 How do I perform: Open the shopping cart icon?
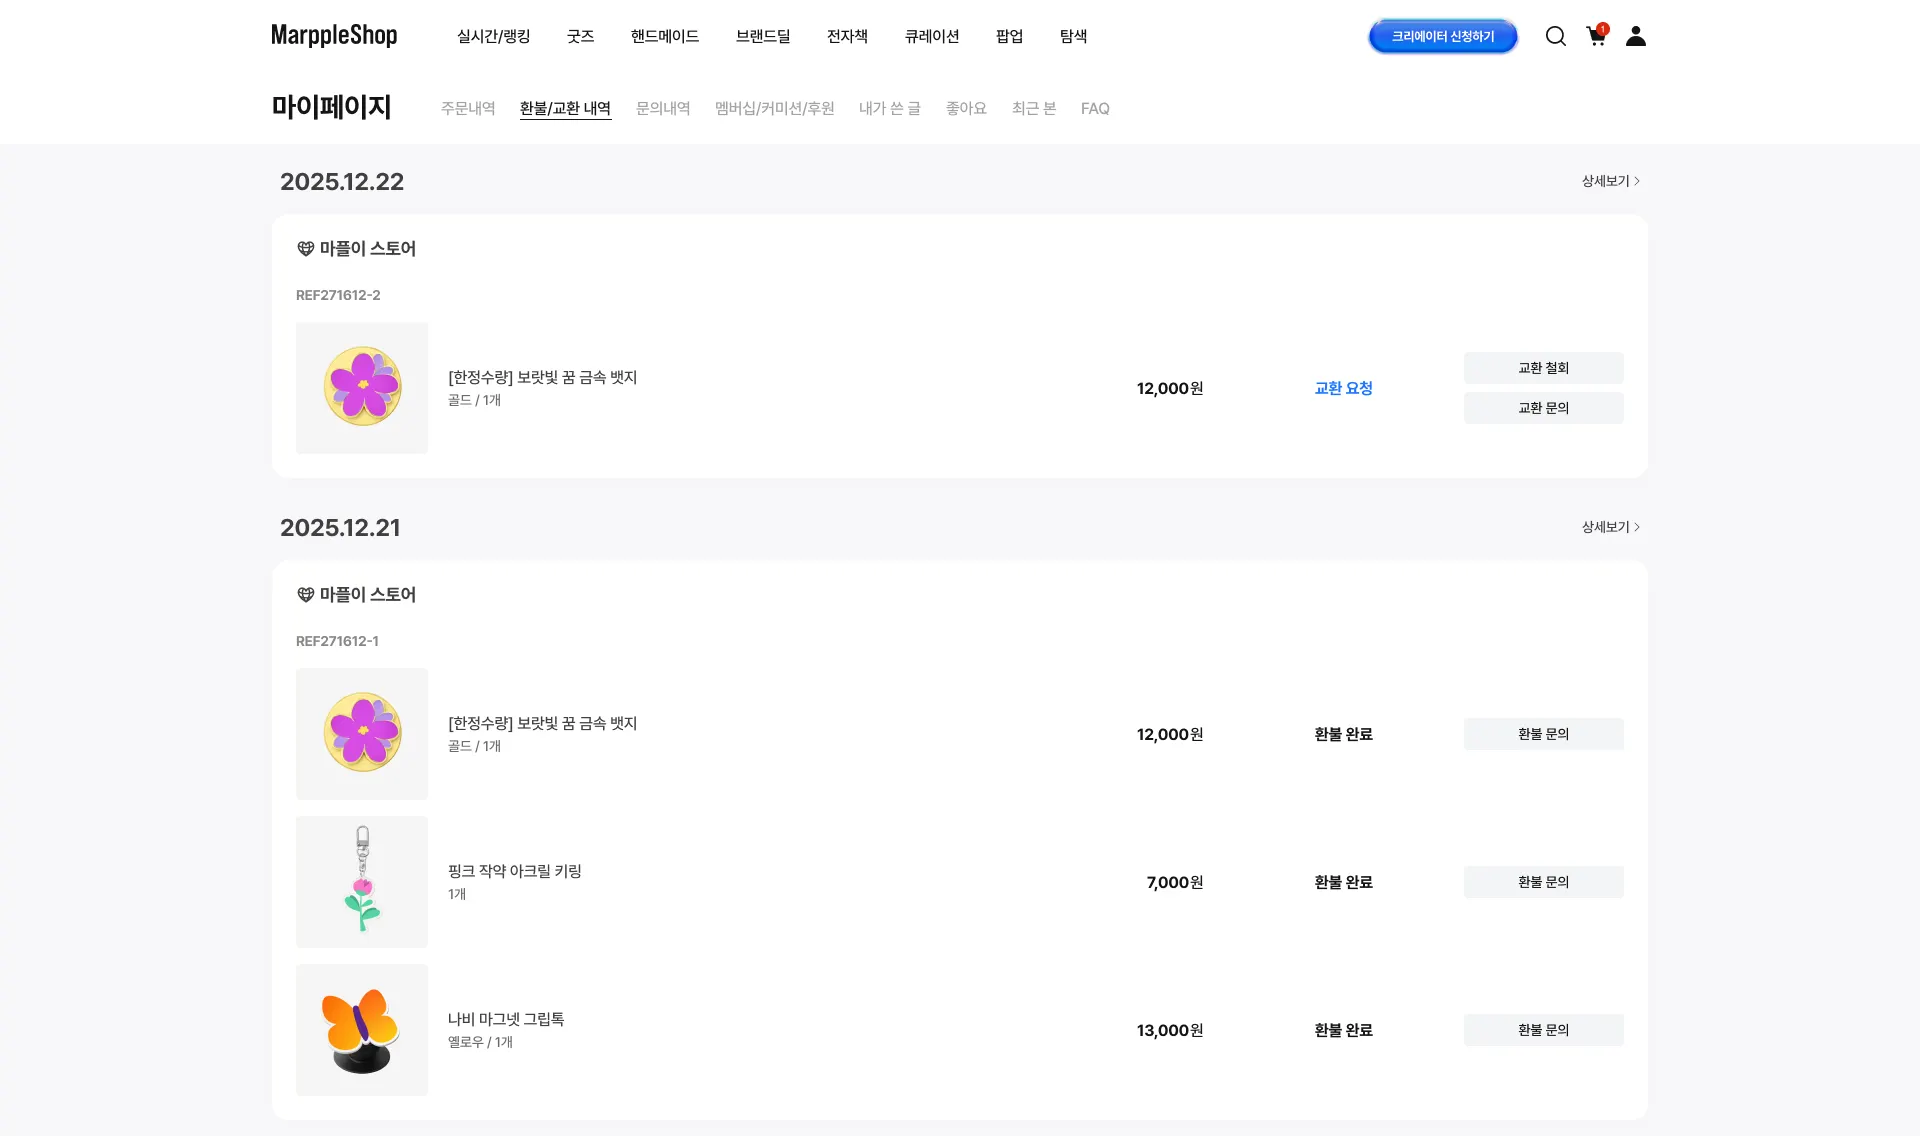click(x=1596, y=36)
